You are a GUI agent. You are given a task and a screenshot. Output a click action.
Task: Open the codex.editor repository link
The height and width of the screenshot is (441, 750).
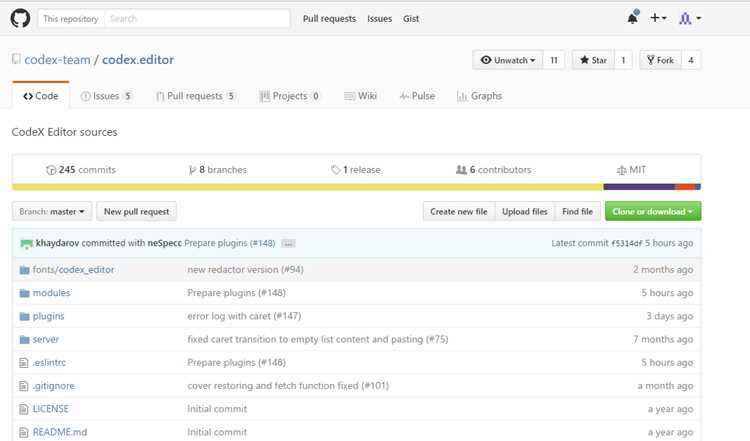138,60
